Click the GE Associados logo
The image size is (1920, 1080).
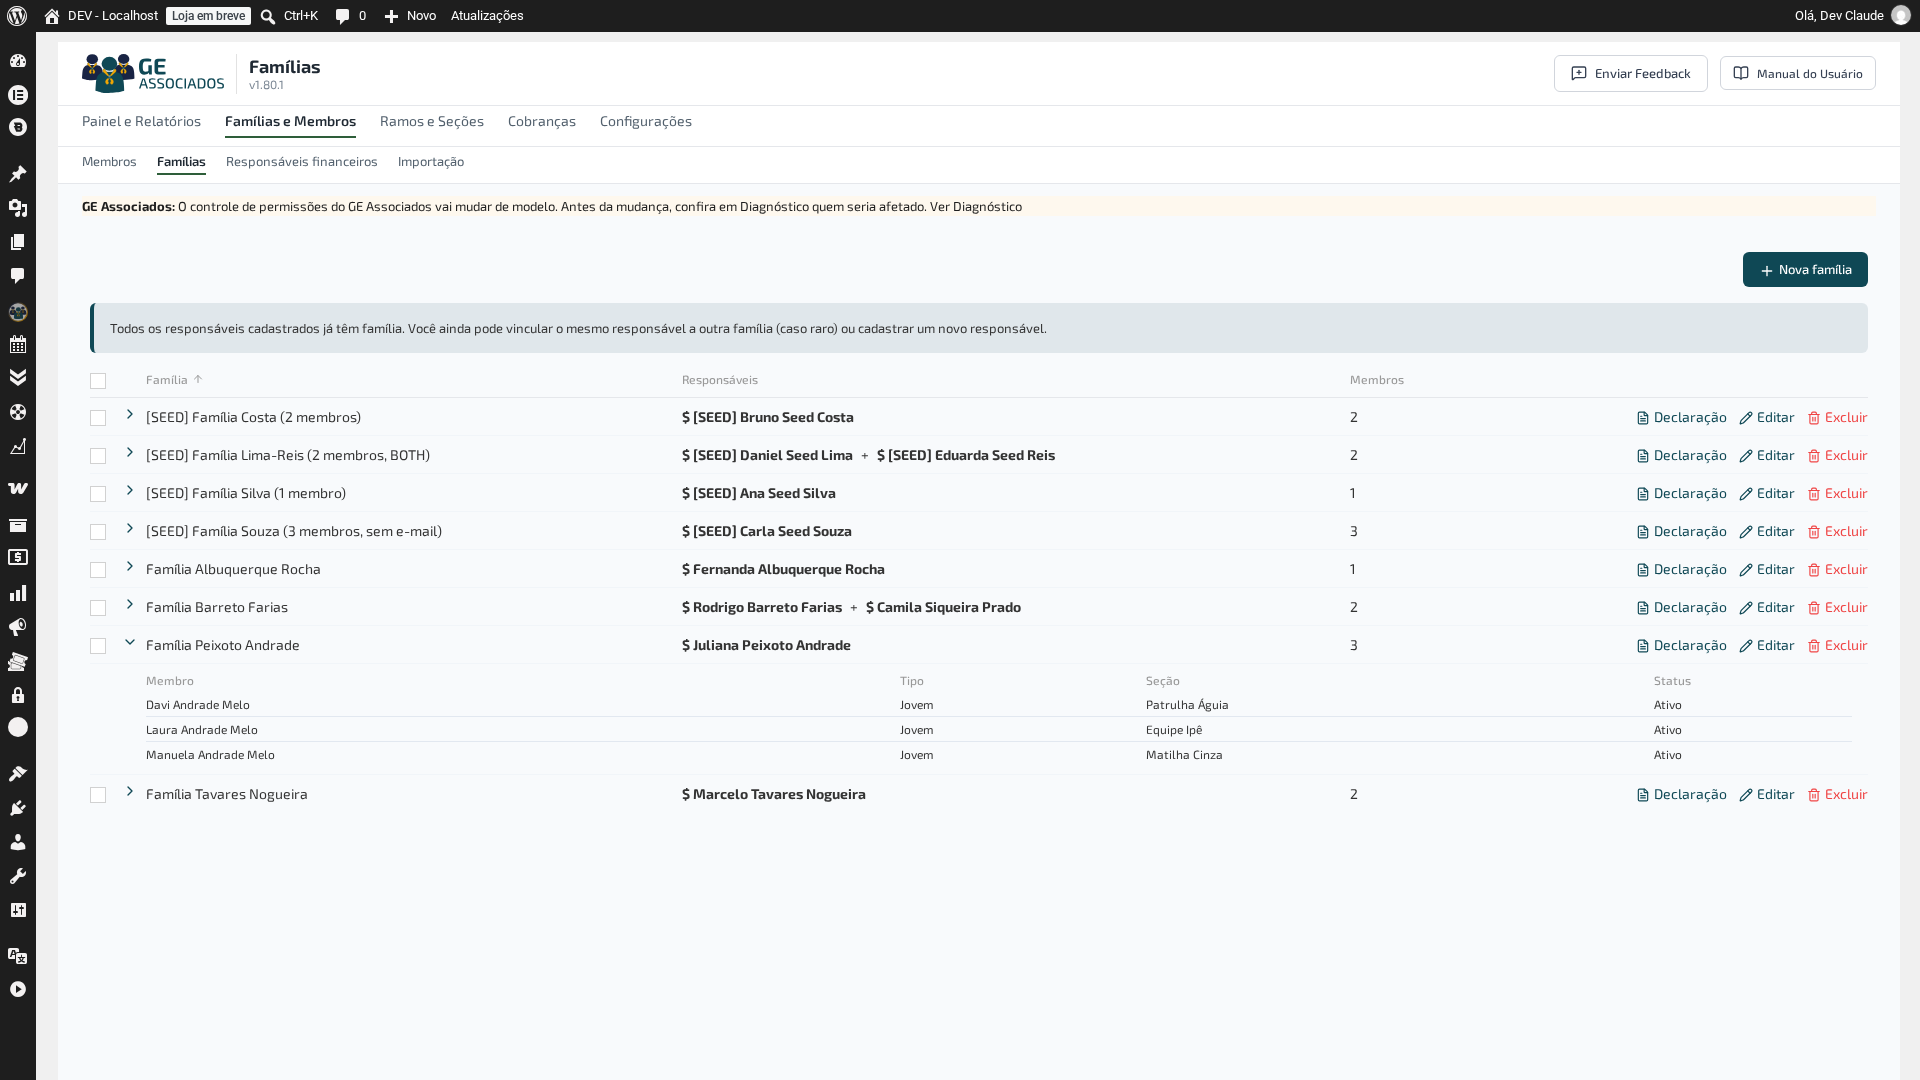coord(153,73)
